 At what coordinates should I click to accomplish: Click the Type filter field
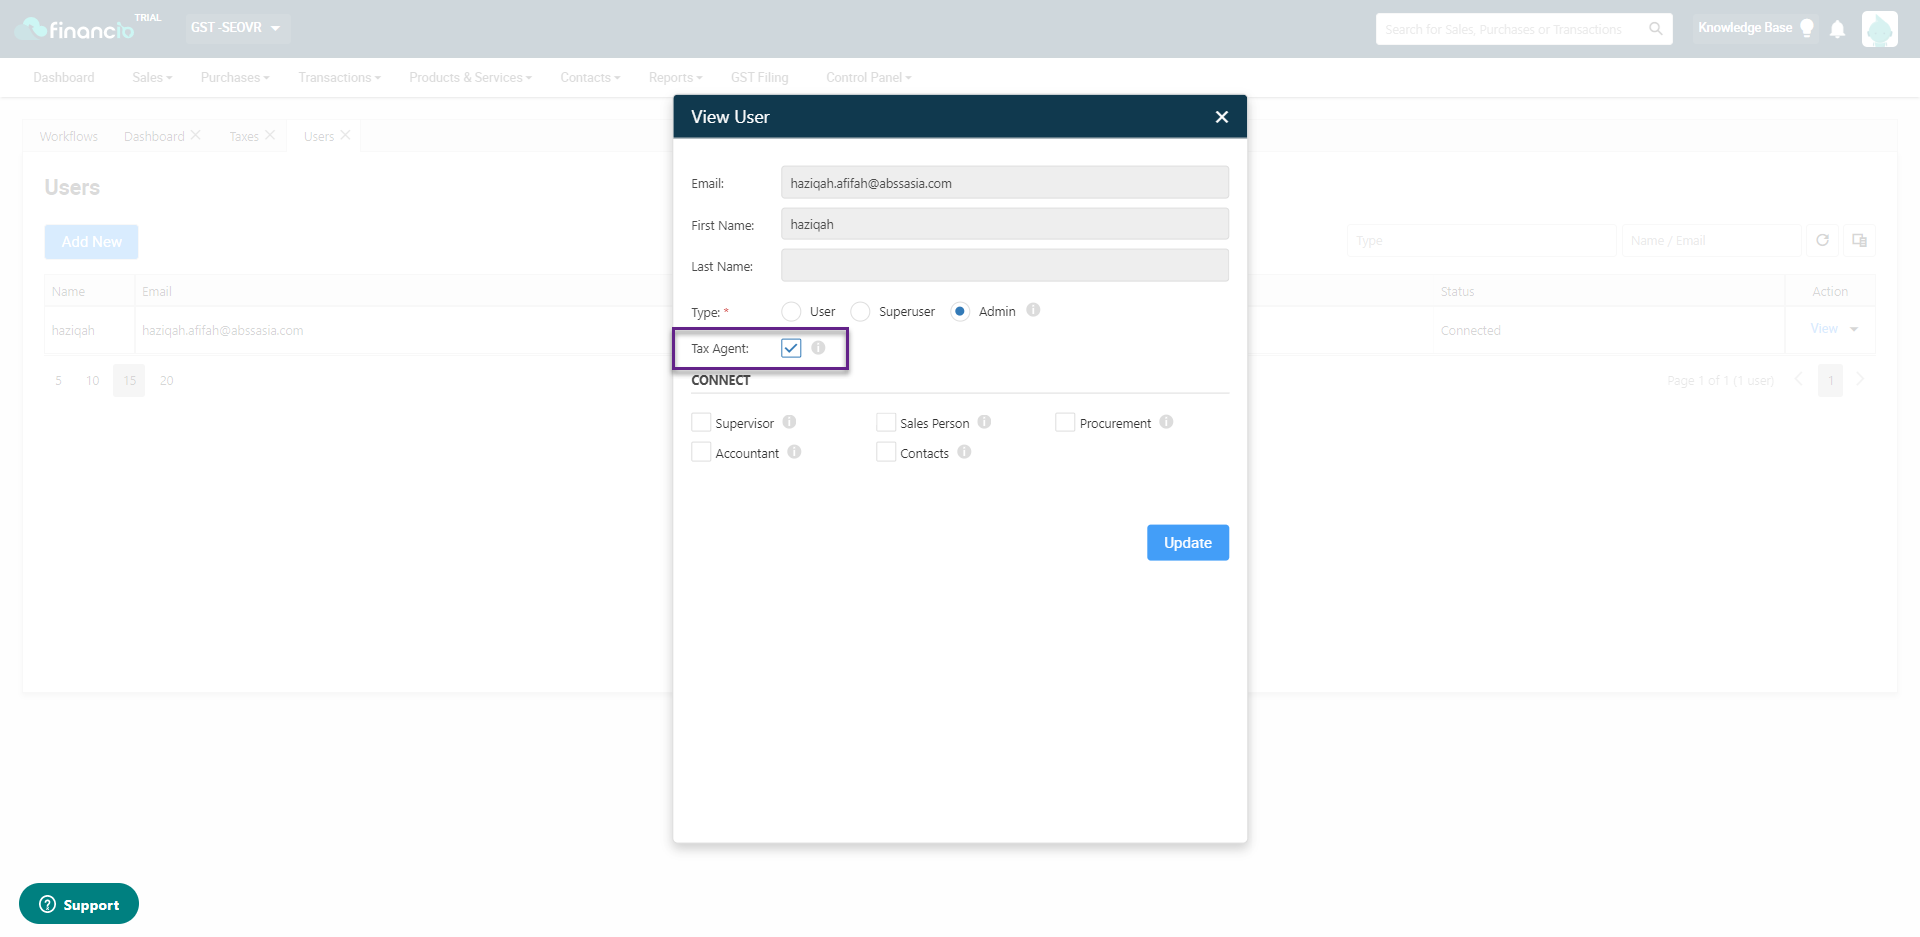point(1482,241)
